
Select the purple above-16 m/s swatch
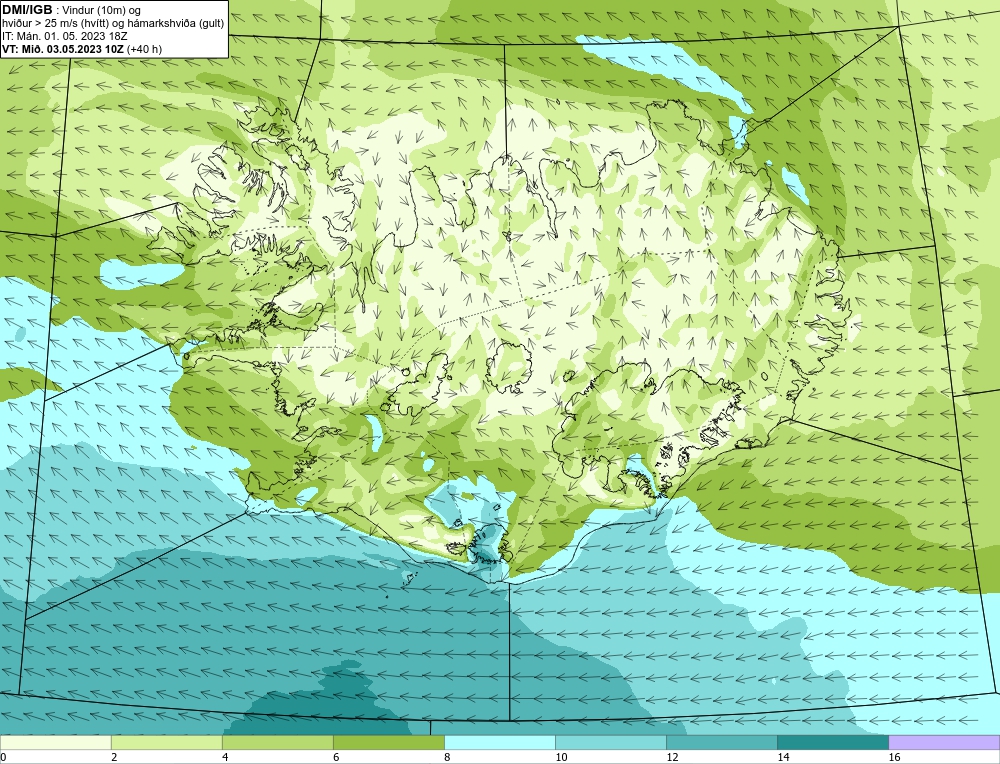(x=944, y=742)
